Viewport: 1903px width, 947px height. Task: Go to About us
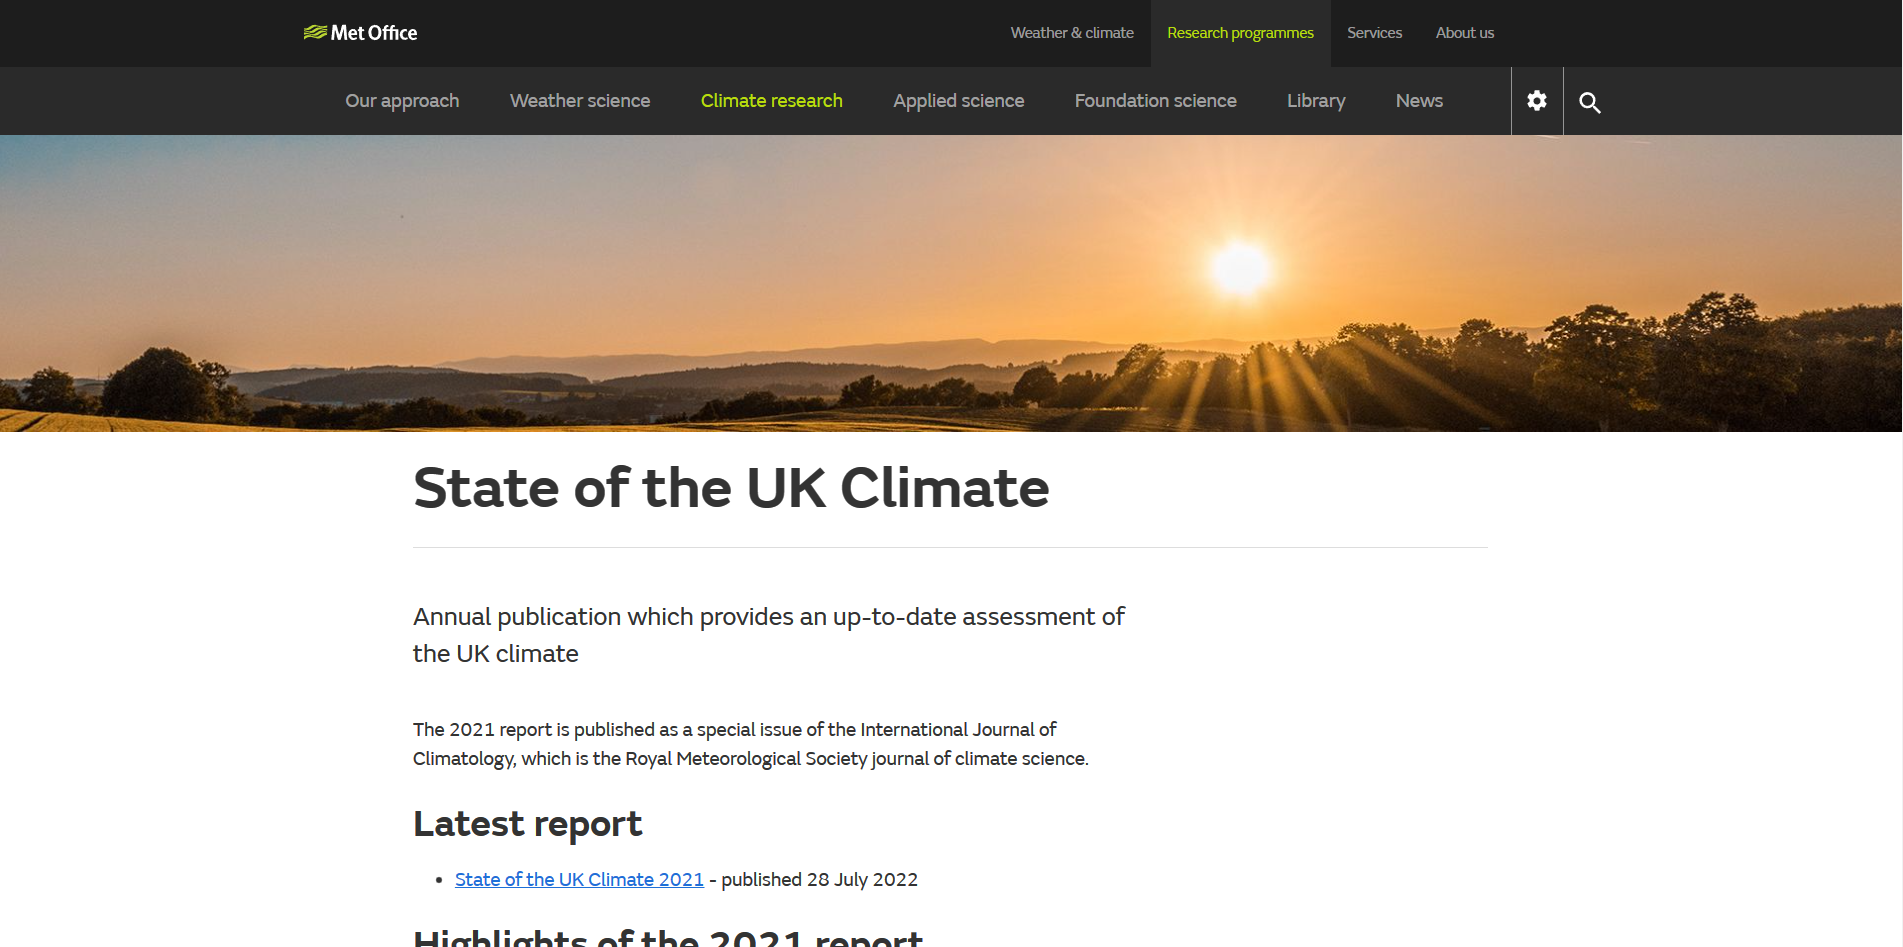click(x=1464, y=33)
